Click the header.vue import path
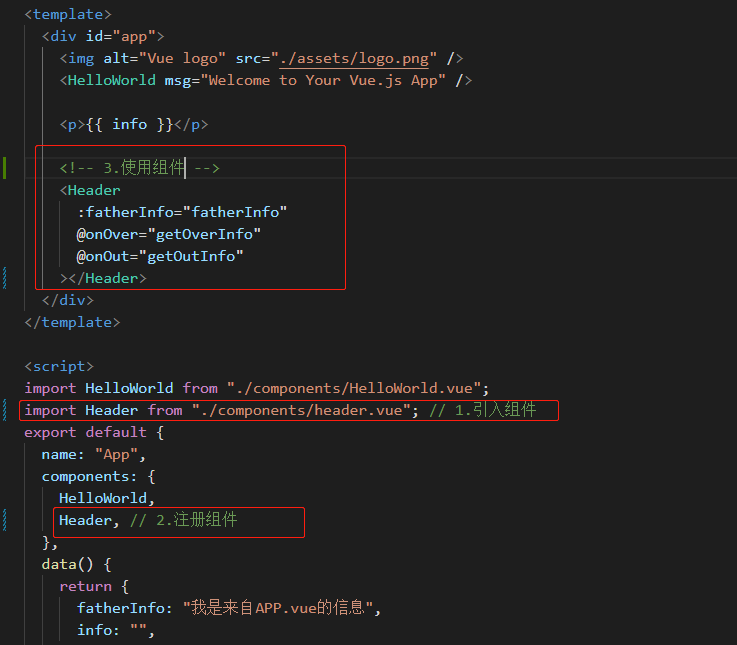737x645 pixels. pos(301,410)
